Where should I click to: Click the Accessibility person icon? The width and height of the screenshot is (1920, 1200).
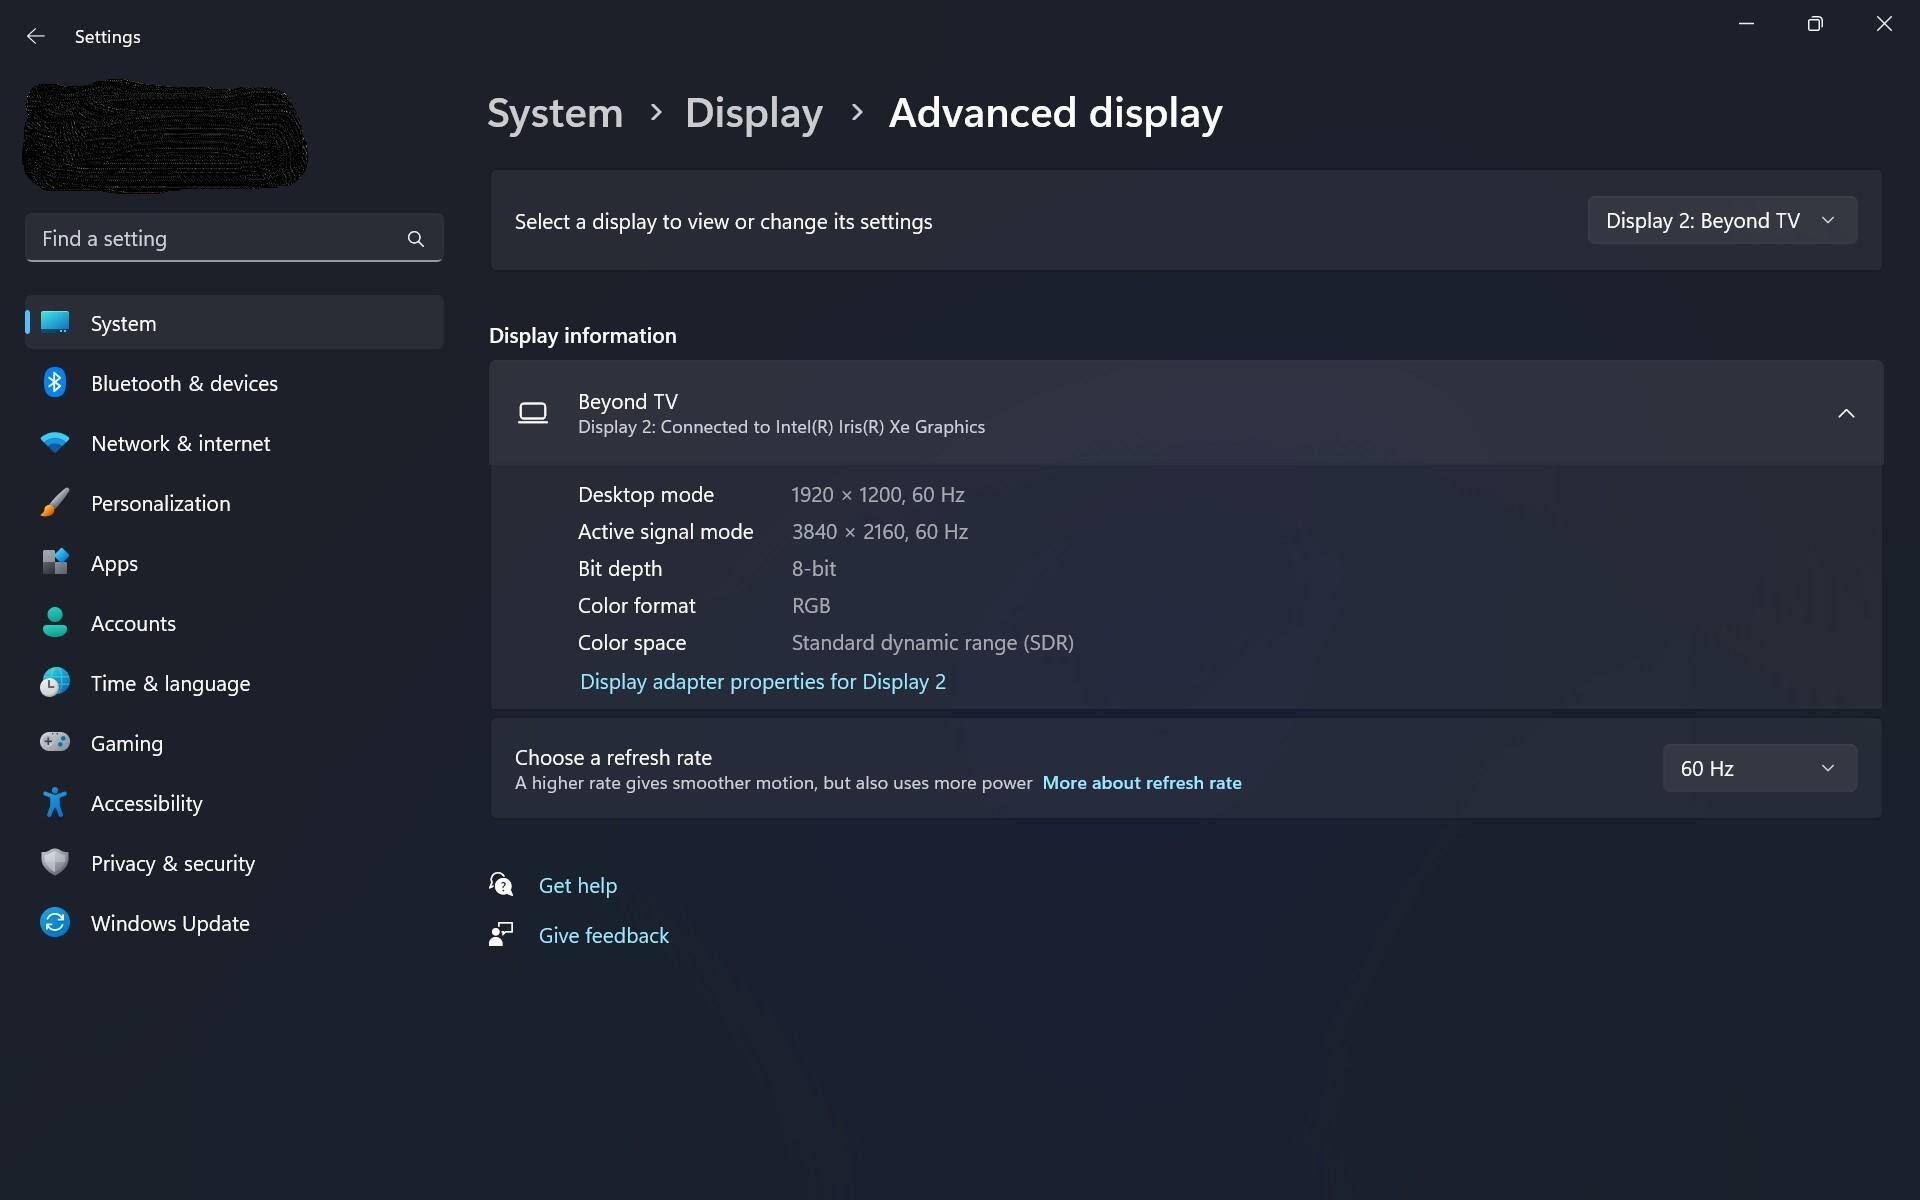pos(55,803)
